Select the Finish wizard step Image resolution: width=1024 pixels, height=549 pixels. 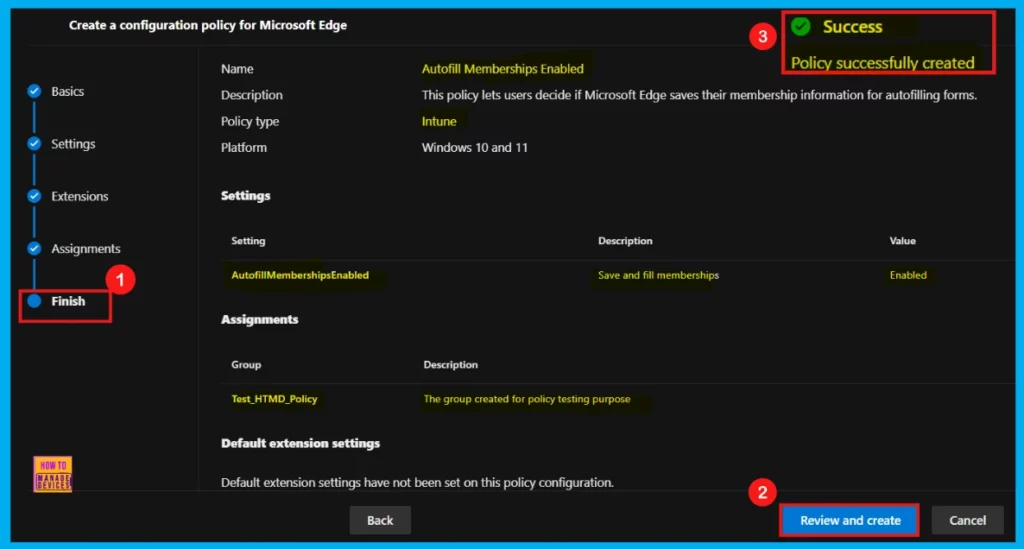[x=68, y=301]
